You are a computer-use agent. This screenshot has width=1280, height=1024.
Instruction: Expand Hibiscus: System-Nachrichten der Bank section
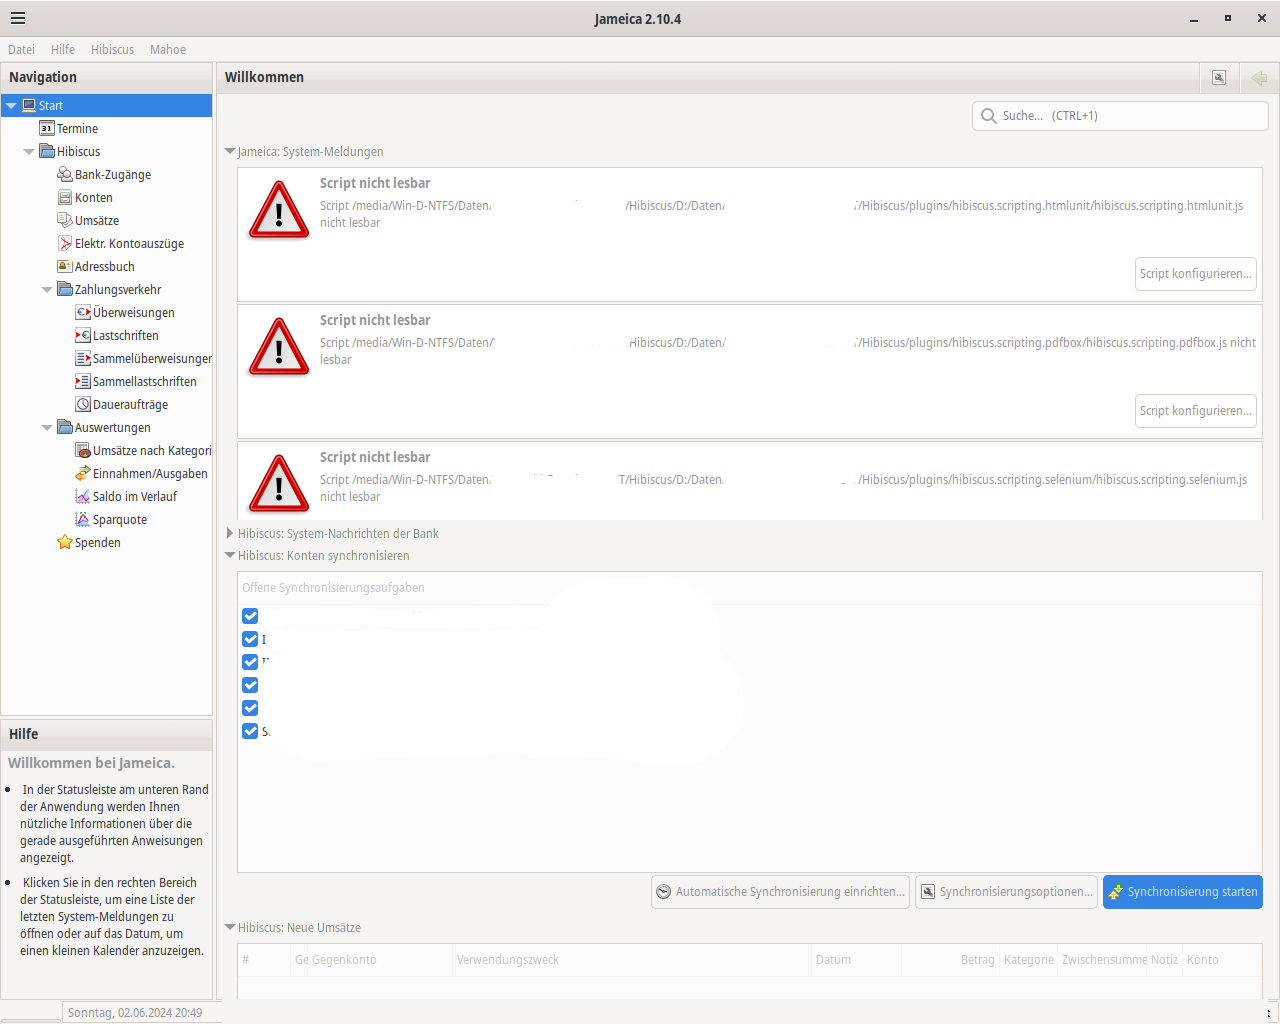pos(230,533)
